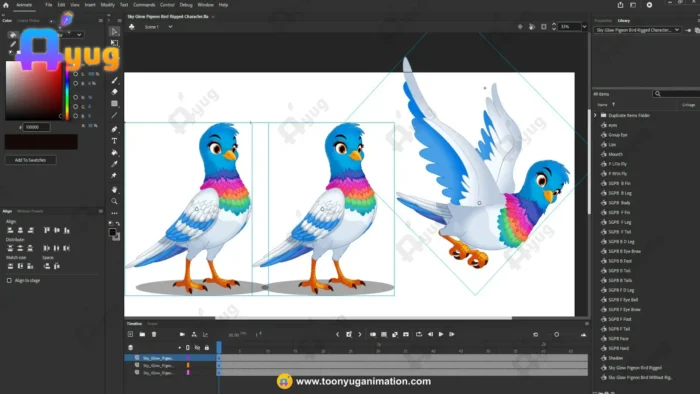Click the loop playback icon
This screenshot has width=700, height=394.
(419, 334)
